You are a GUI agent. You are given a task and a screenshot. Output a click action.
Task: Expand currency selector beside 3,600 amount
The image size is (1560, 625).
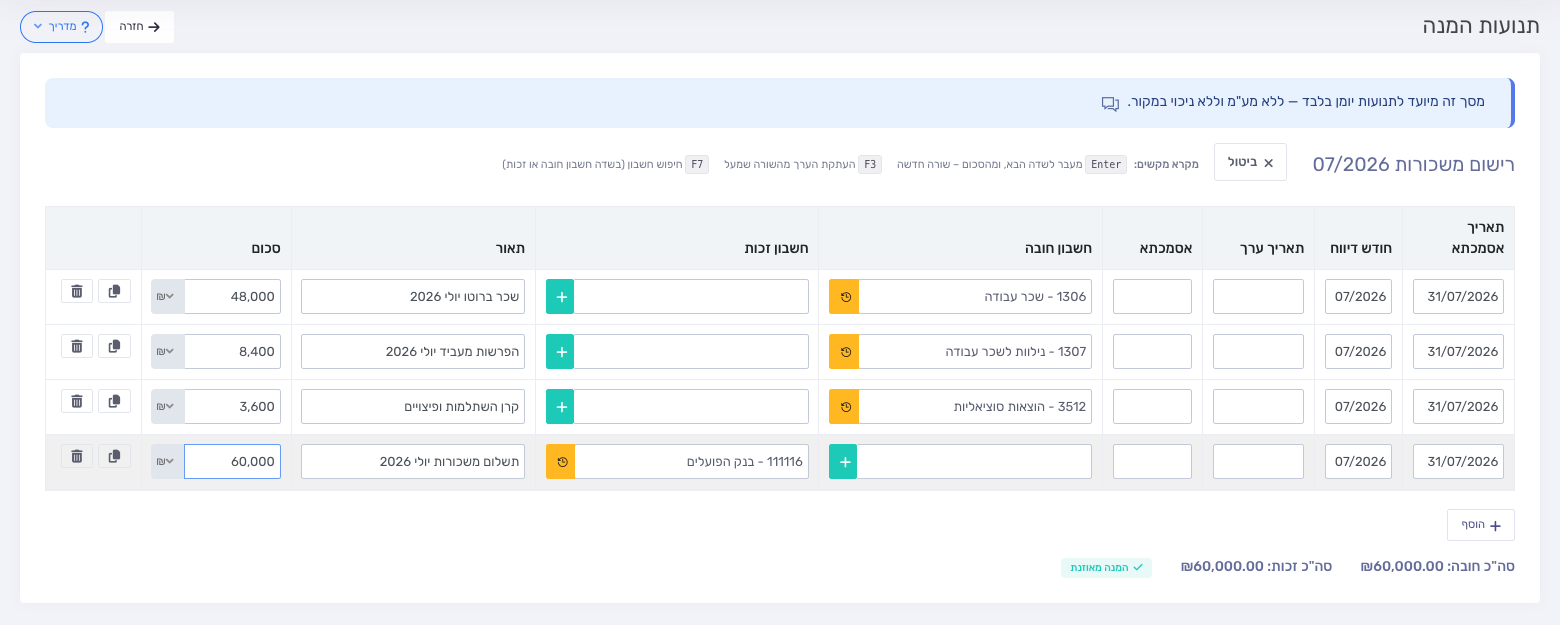point(167,407)
